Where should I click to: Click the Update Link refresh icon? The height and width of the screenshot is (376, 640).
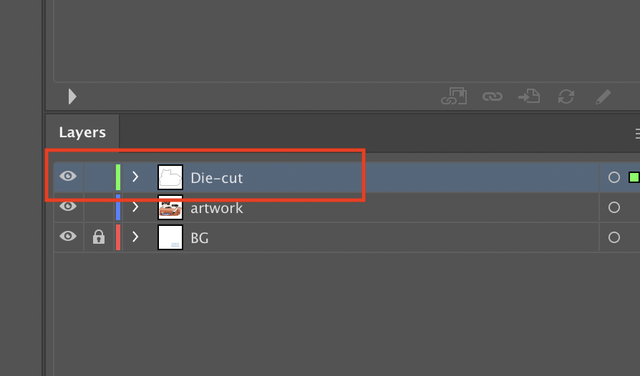tap(566, 97)
